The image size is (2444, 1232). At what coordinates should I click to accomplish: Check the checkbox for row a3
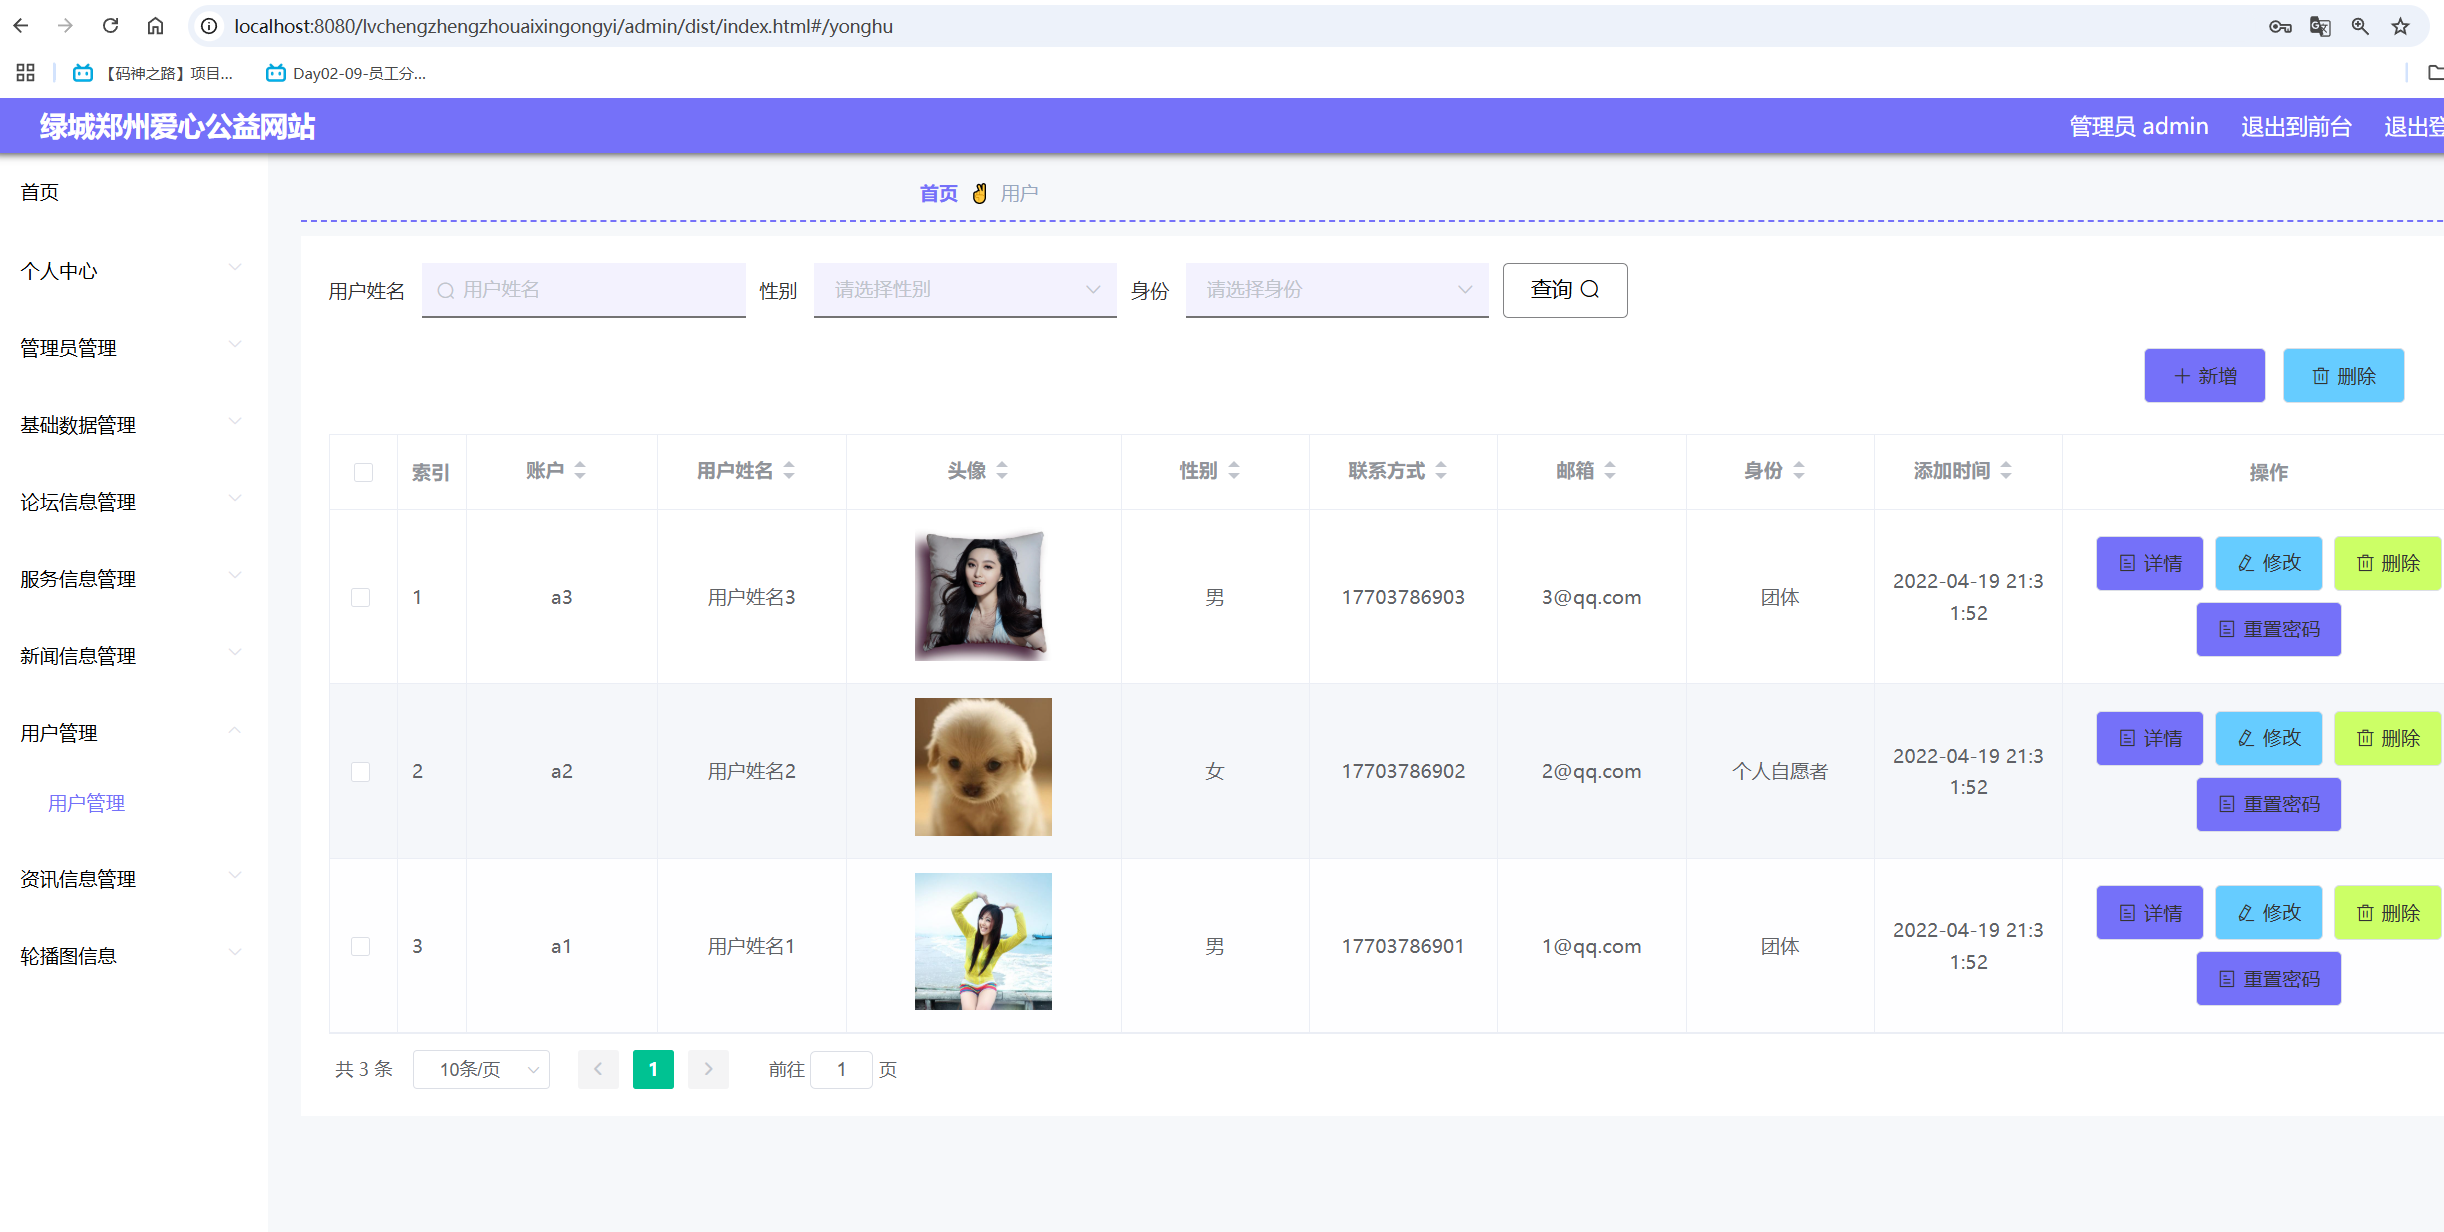click(x=361, y=597)
